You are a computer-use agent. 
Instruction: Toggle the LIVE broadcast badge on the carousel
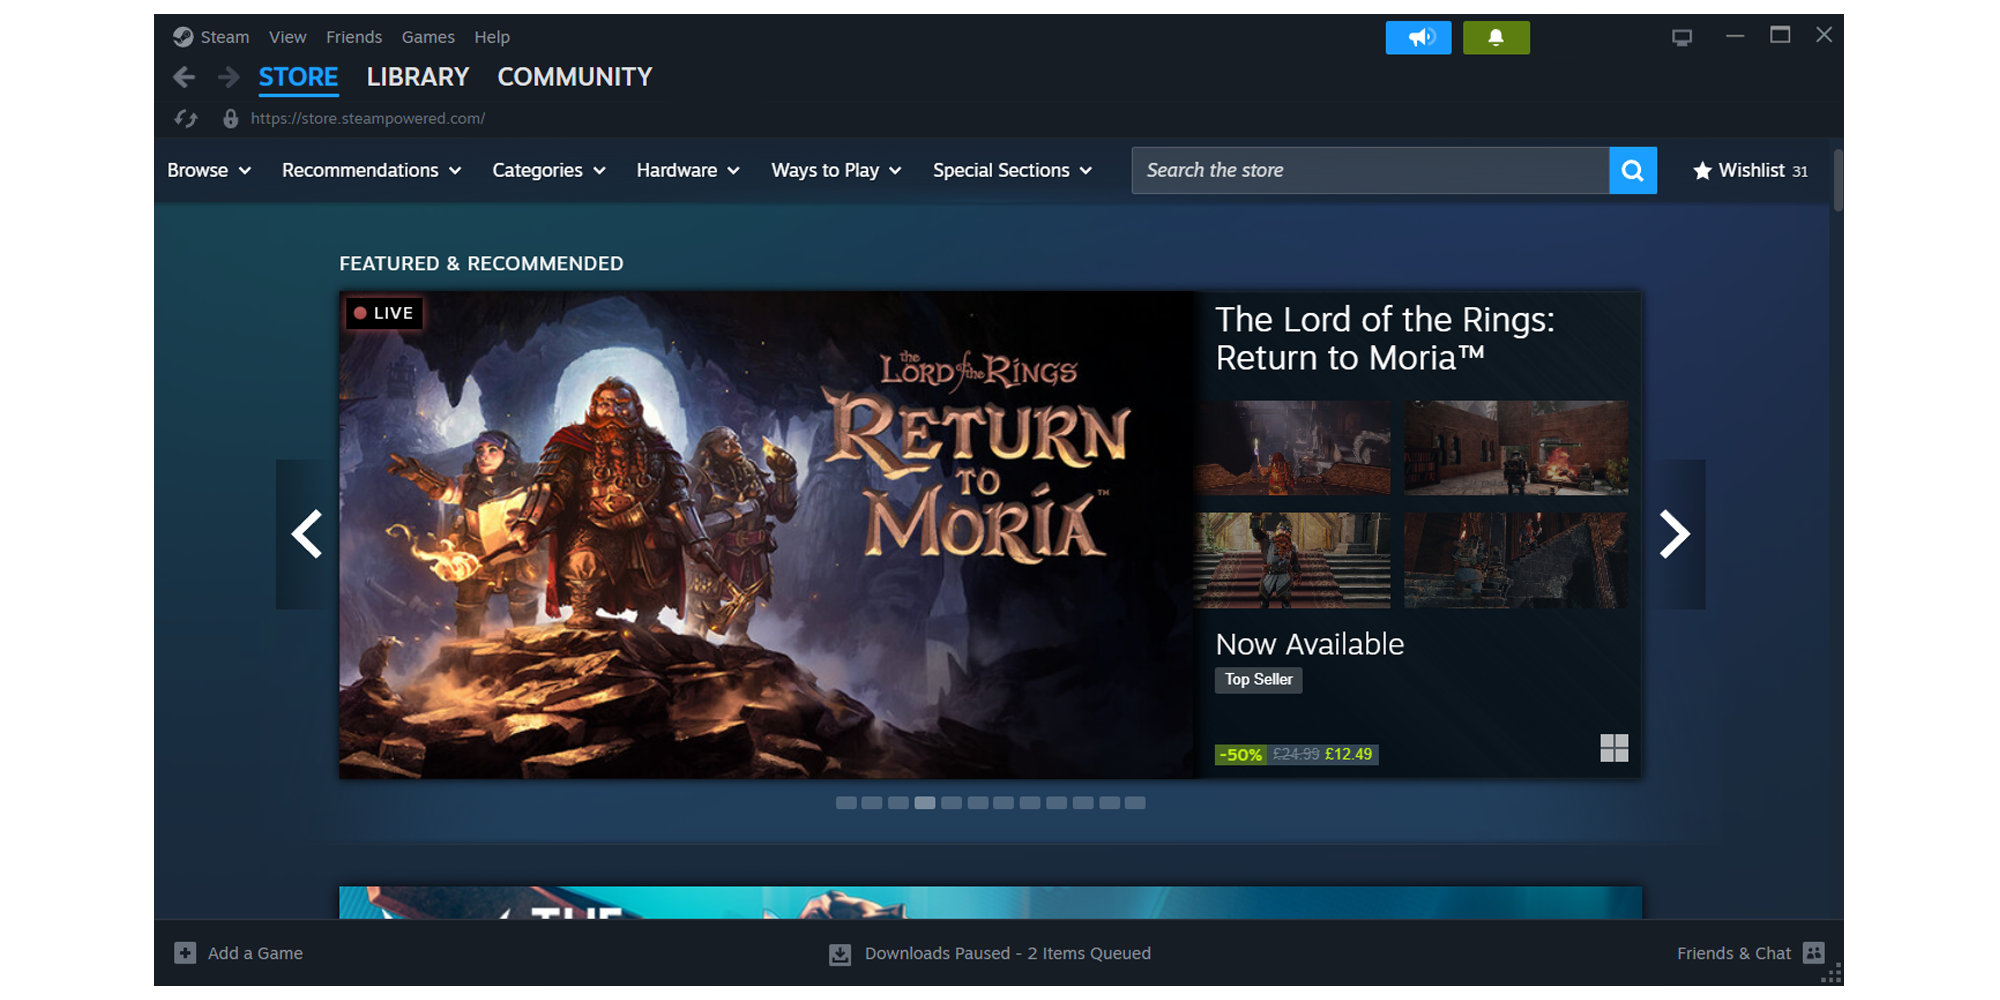coord(384,313)
